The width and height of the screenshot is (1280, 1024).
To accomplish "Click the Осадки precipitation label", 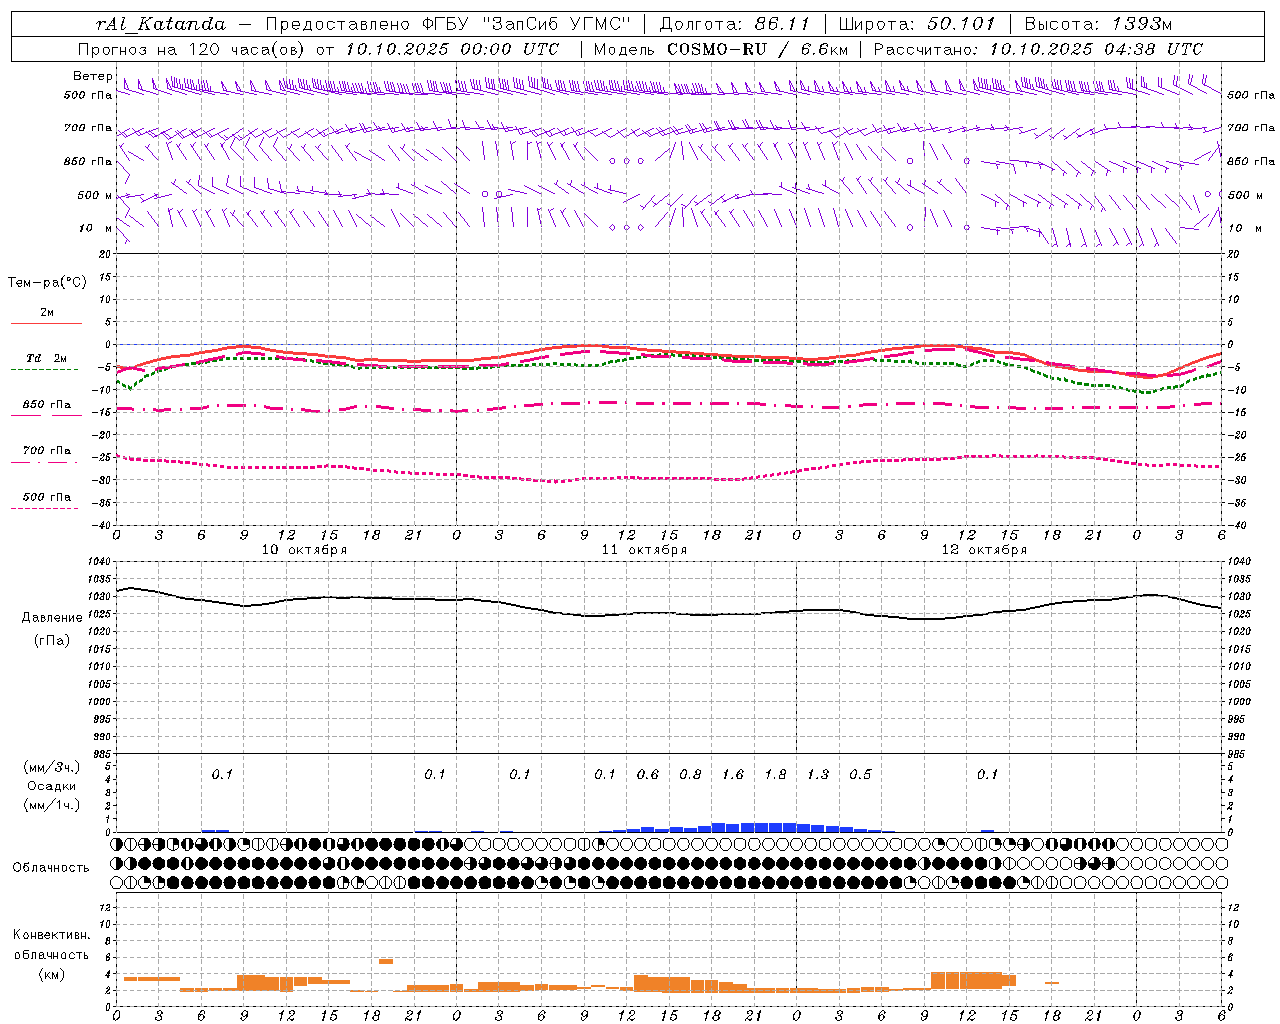I will pos(52,786).
